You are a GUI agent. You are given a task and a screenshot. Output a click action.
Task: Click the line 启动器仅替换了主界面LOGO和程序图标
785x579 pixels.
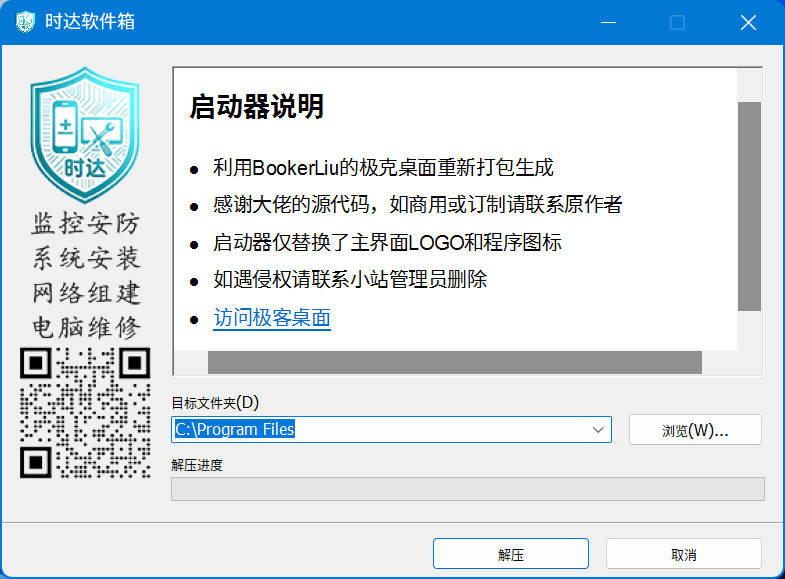[387, 242]
